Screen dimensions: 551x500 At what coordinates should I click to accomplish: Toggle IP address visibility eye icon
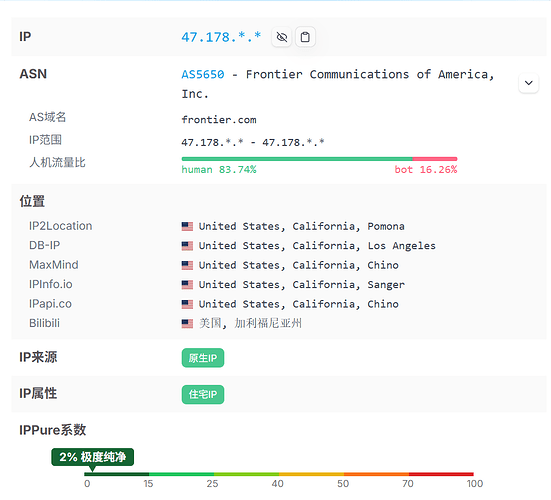[281, 37]
